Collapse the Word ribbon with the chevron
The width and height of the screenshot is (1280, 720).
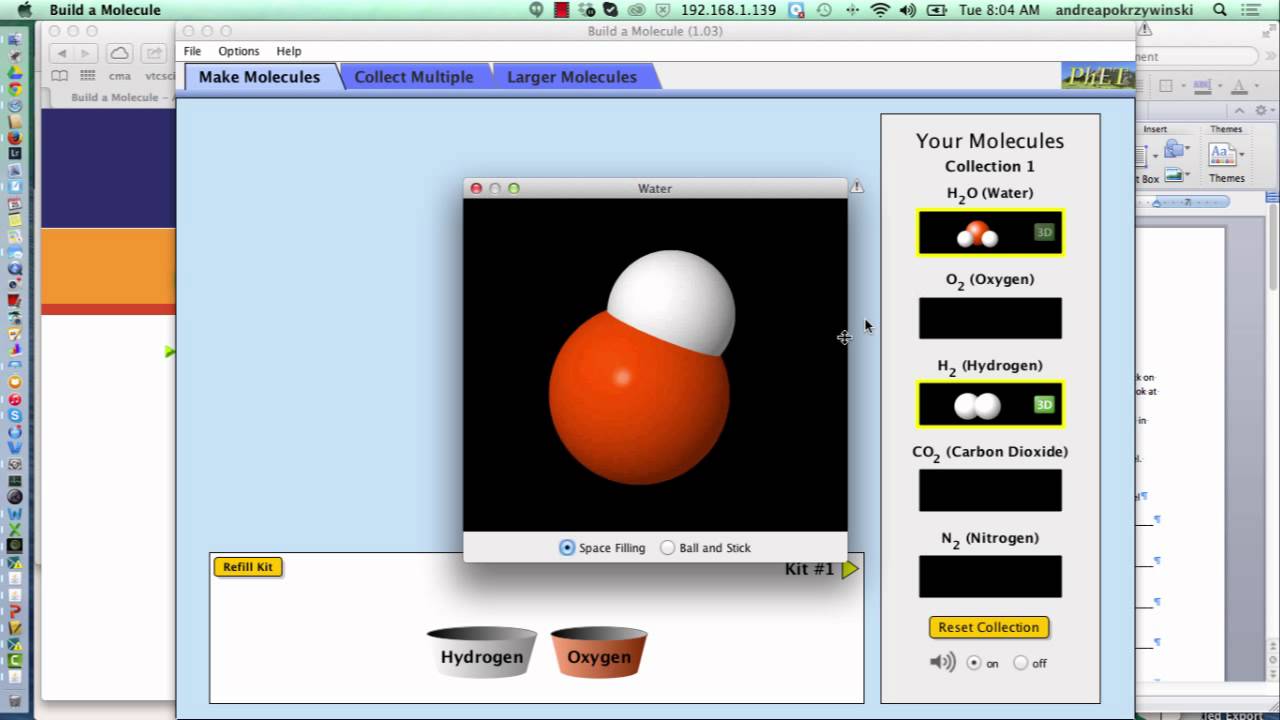pyautogui.click(x=1240, y=111)
